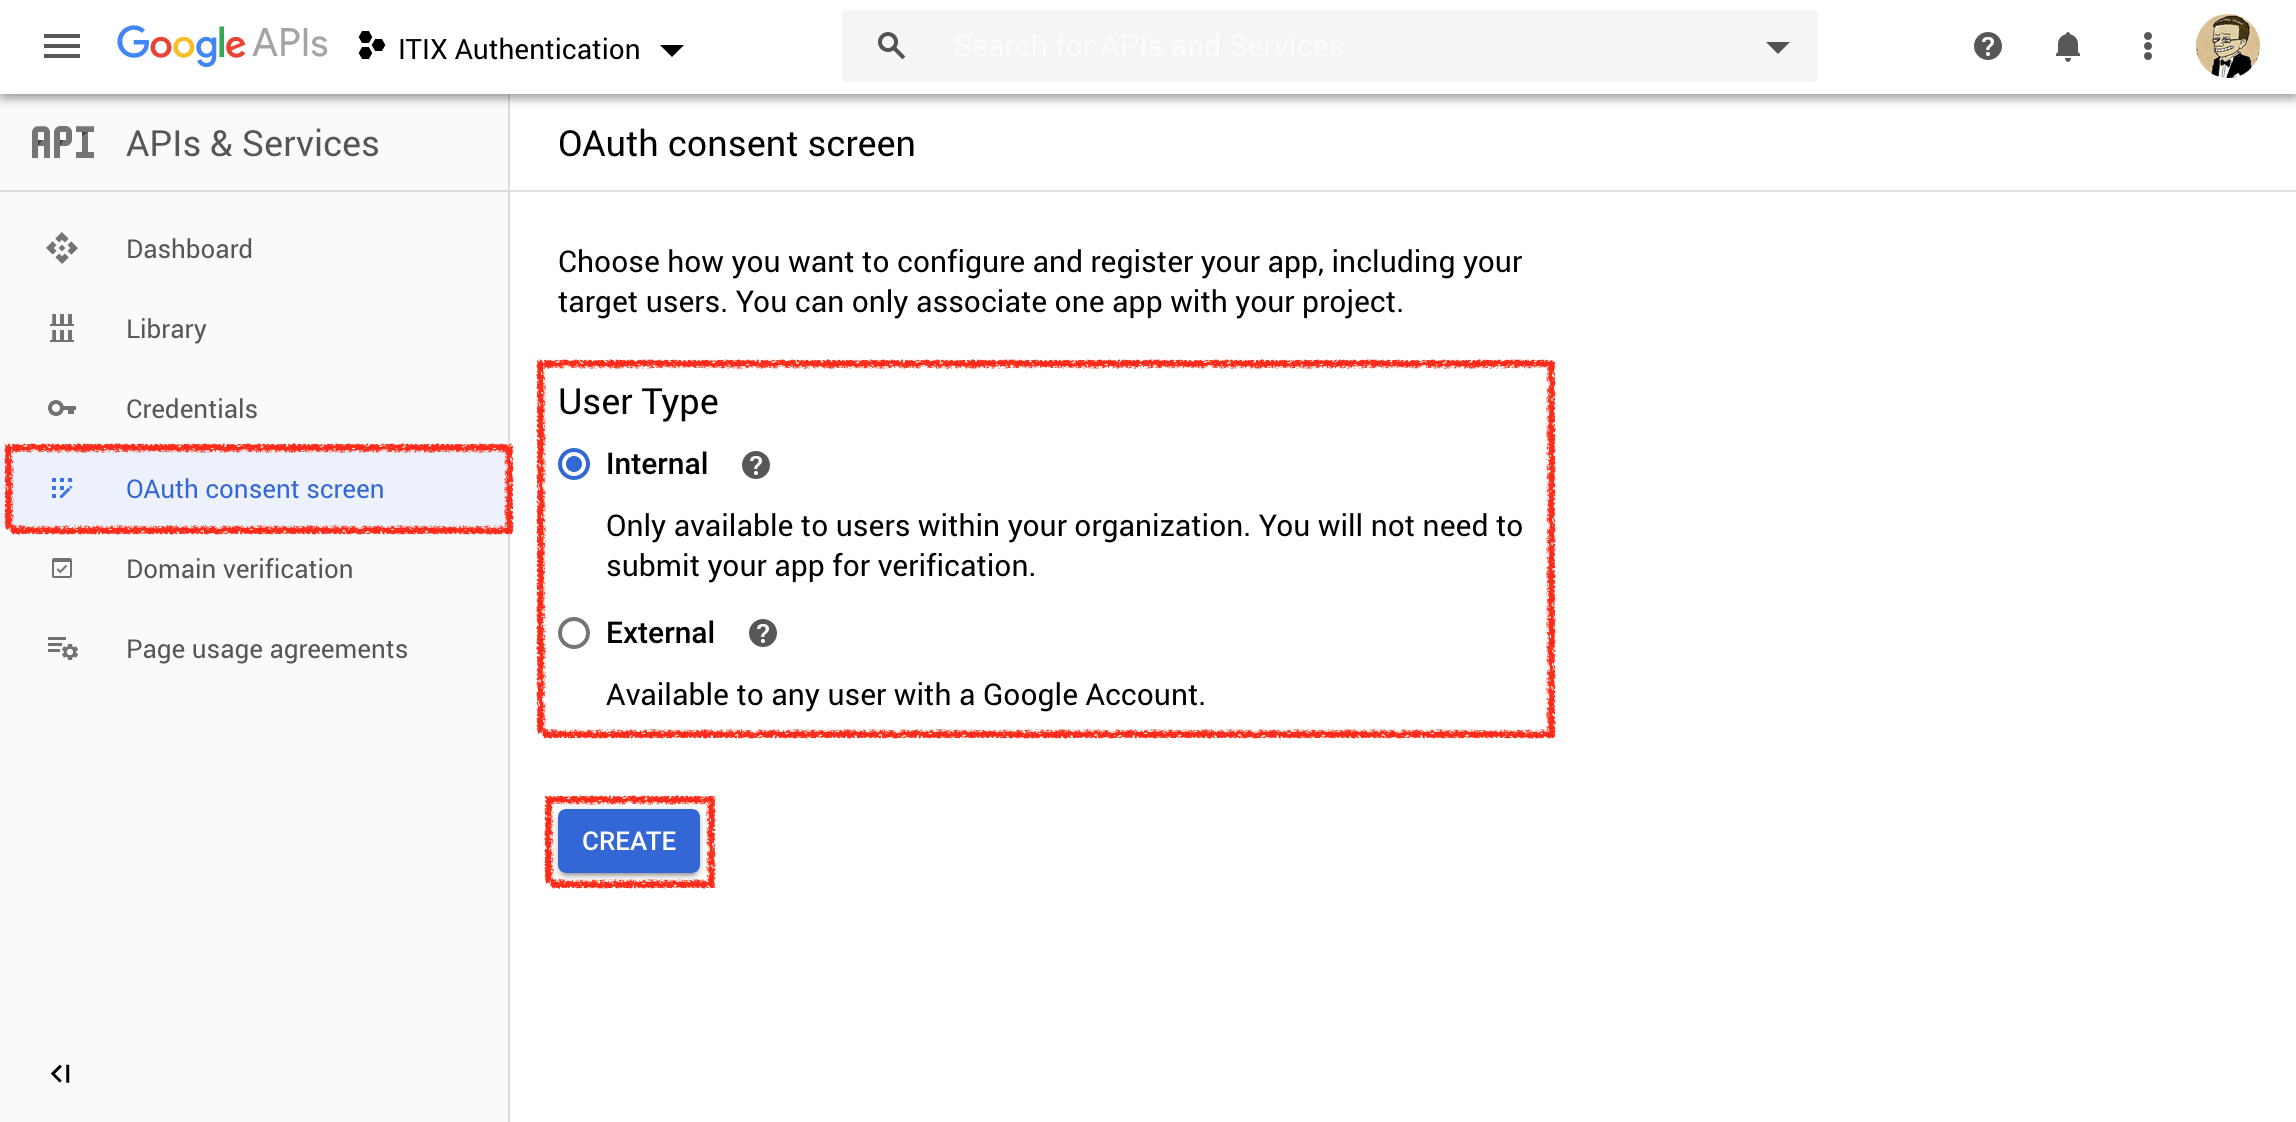Click the Google APIs logo

(222, 45)
